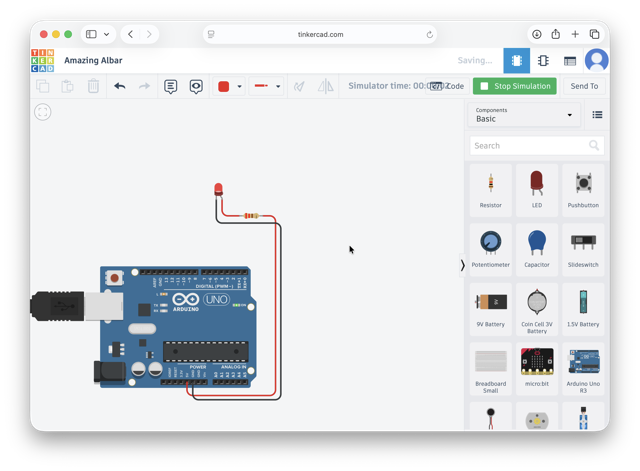Reload the page icon

pos(429,35)
